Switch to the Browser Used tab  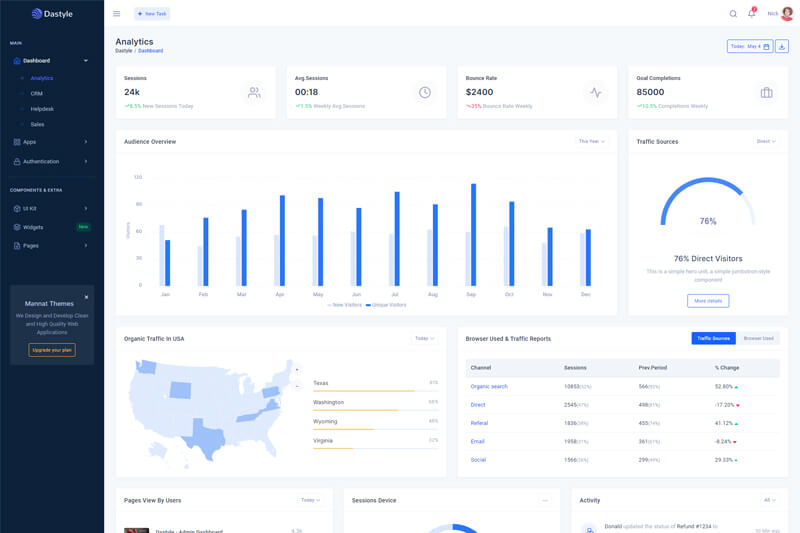coord(758,338)
